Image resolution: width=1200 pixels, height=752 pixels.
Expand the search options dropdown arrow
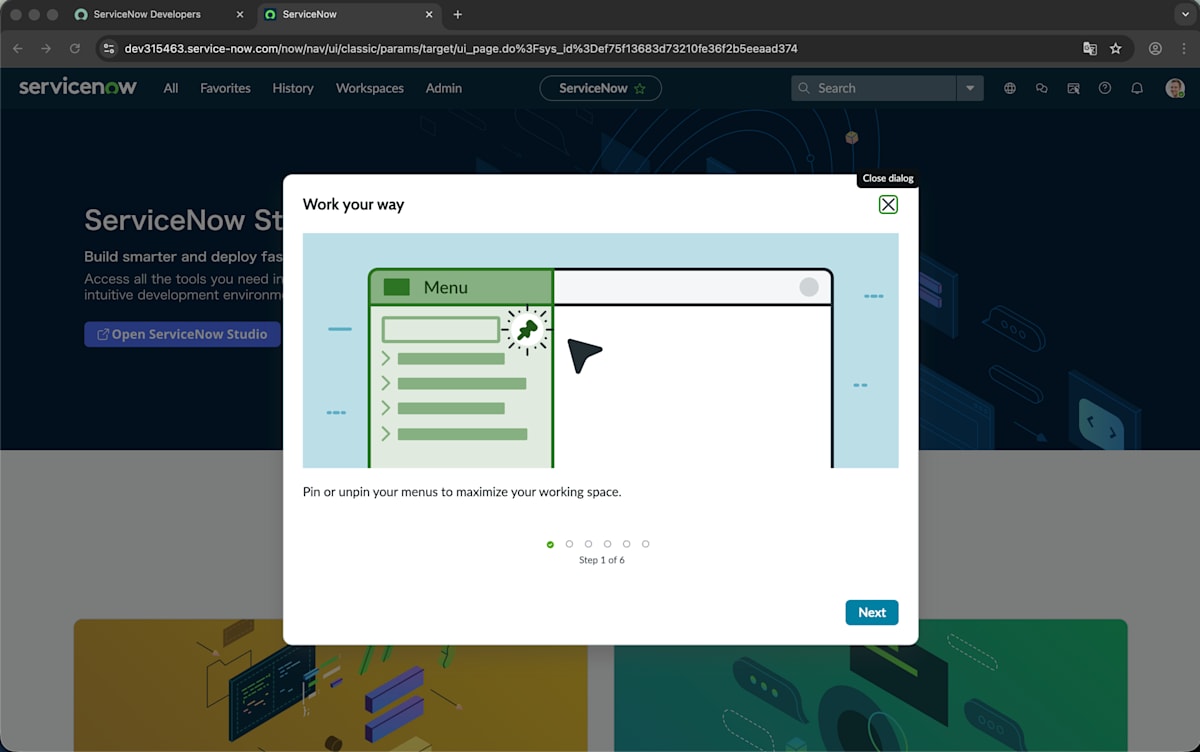[x=970, y=88]
